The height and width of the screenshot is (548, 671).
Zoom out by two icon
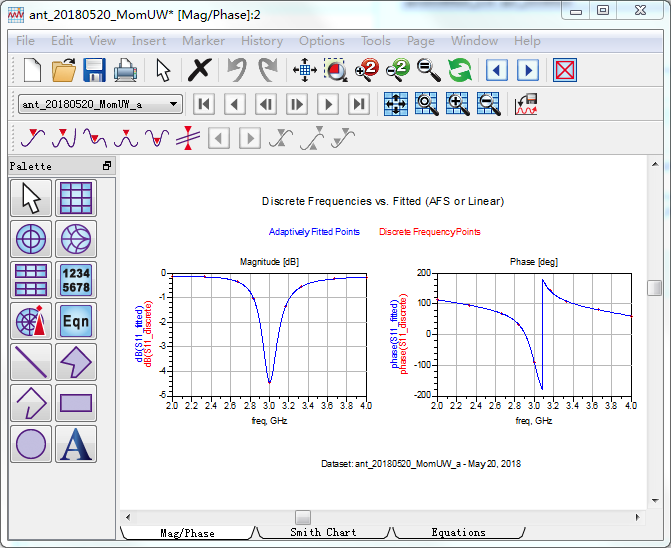398,70
